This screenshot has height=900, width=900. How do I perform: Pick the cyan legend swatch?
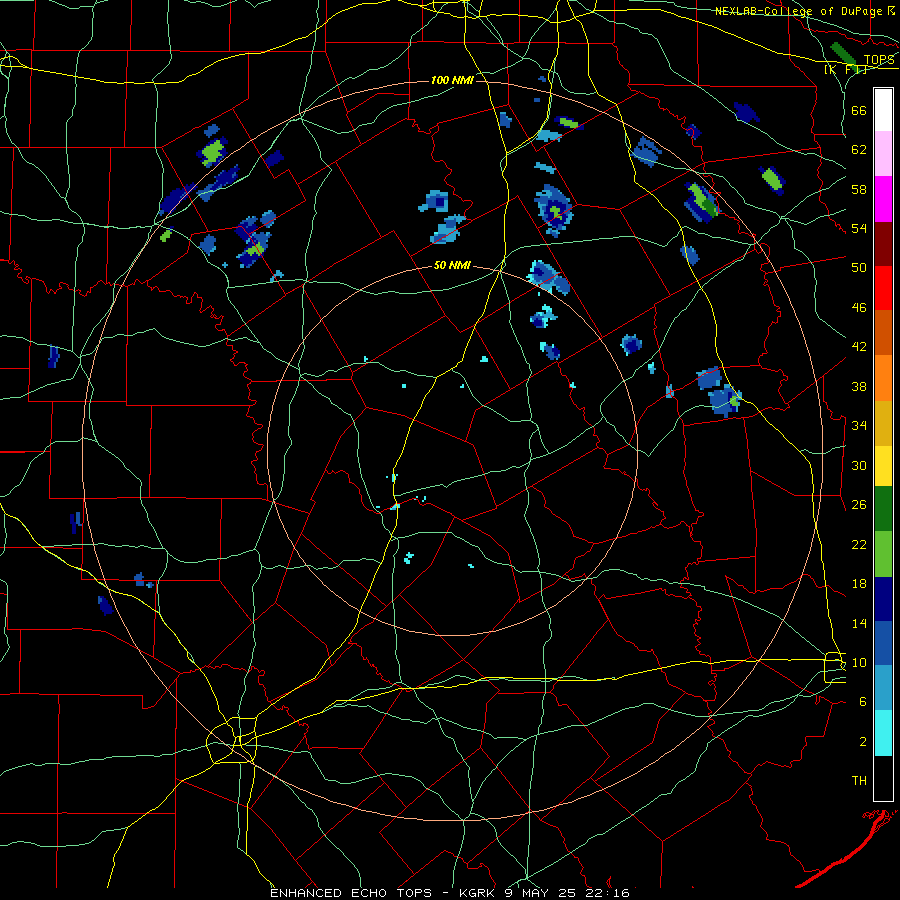(x=883, y=733)
